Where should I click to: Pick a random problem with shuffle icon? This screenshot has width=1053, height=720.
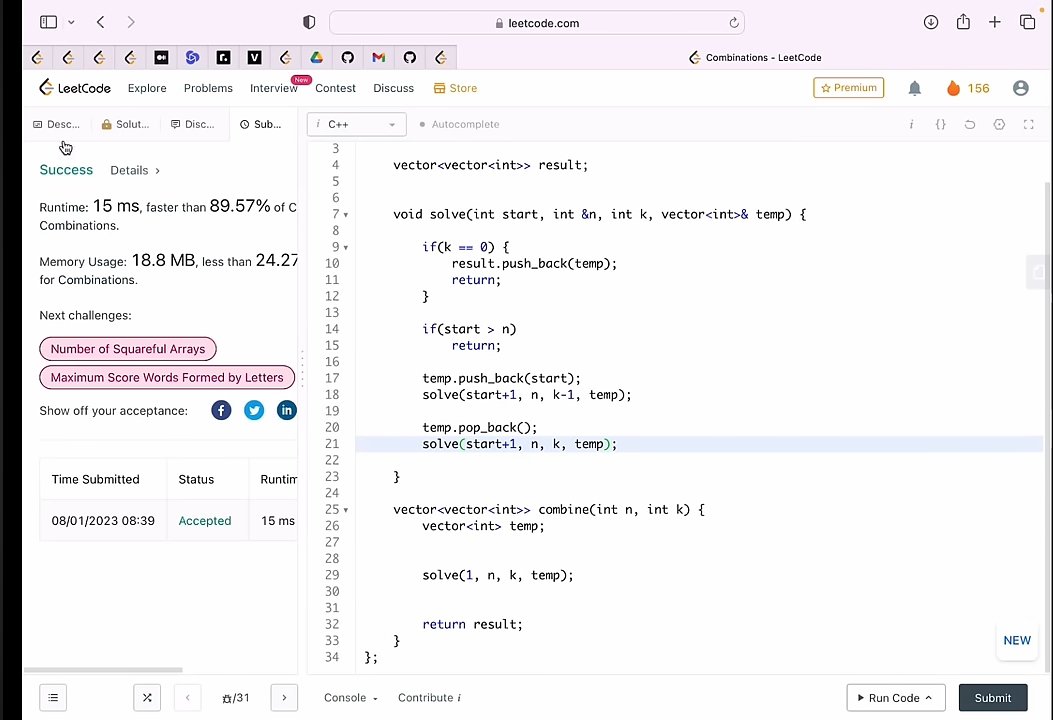pyautogui.click(x=147, y=698)
